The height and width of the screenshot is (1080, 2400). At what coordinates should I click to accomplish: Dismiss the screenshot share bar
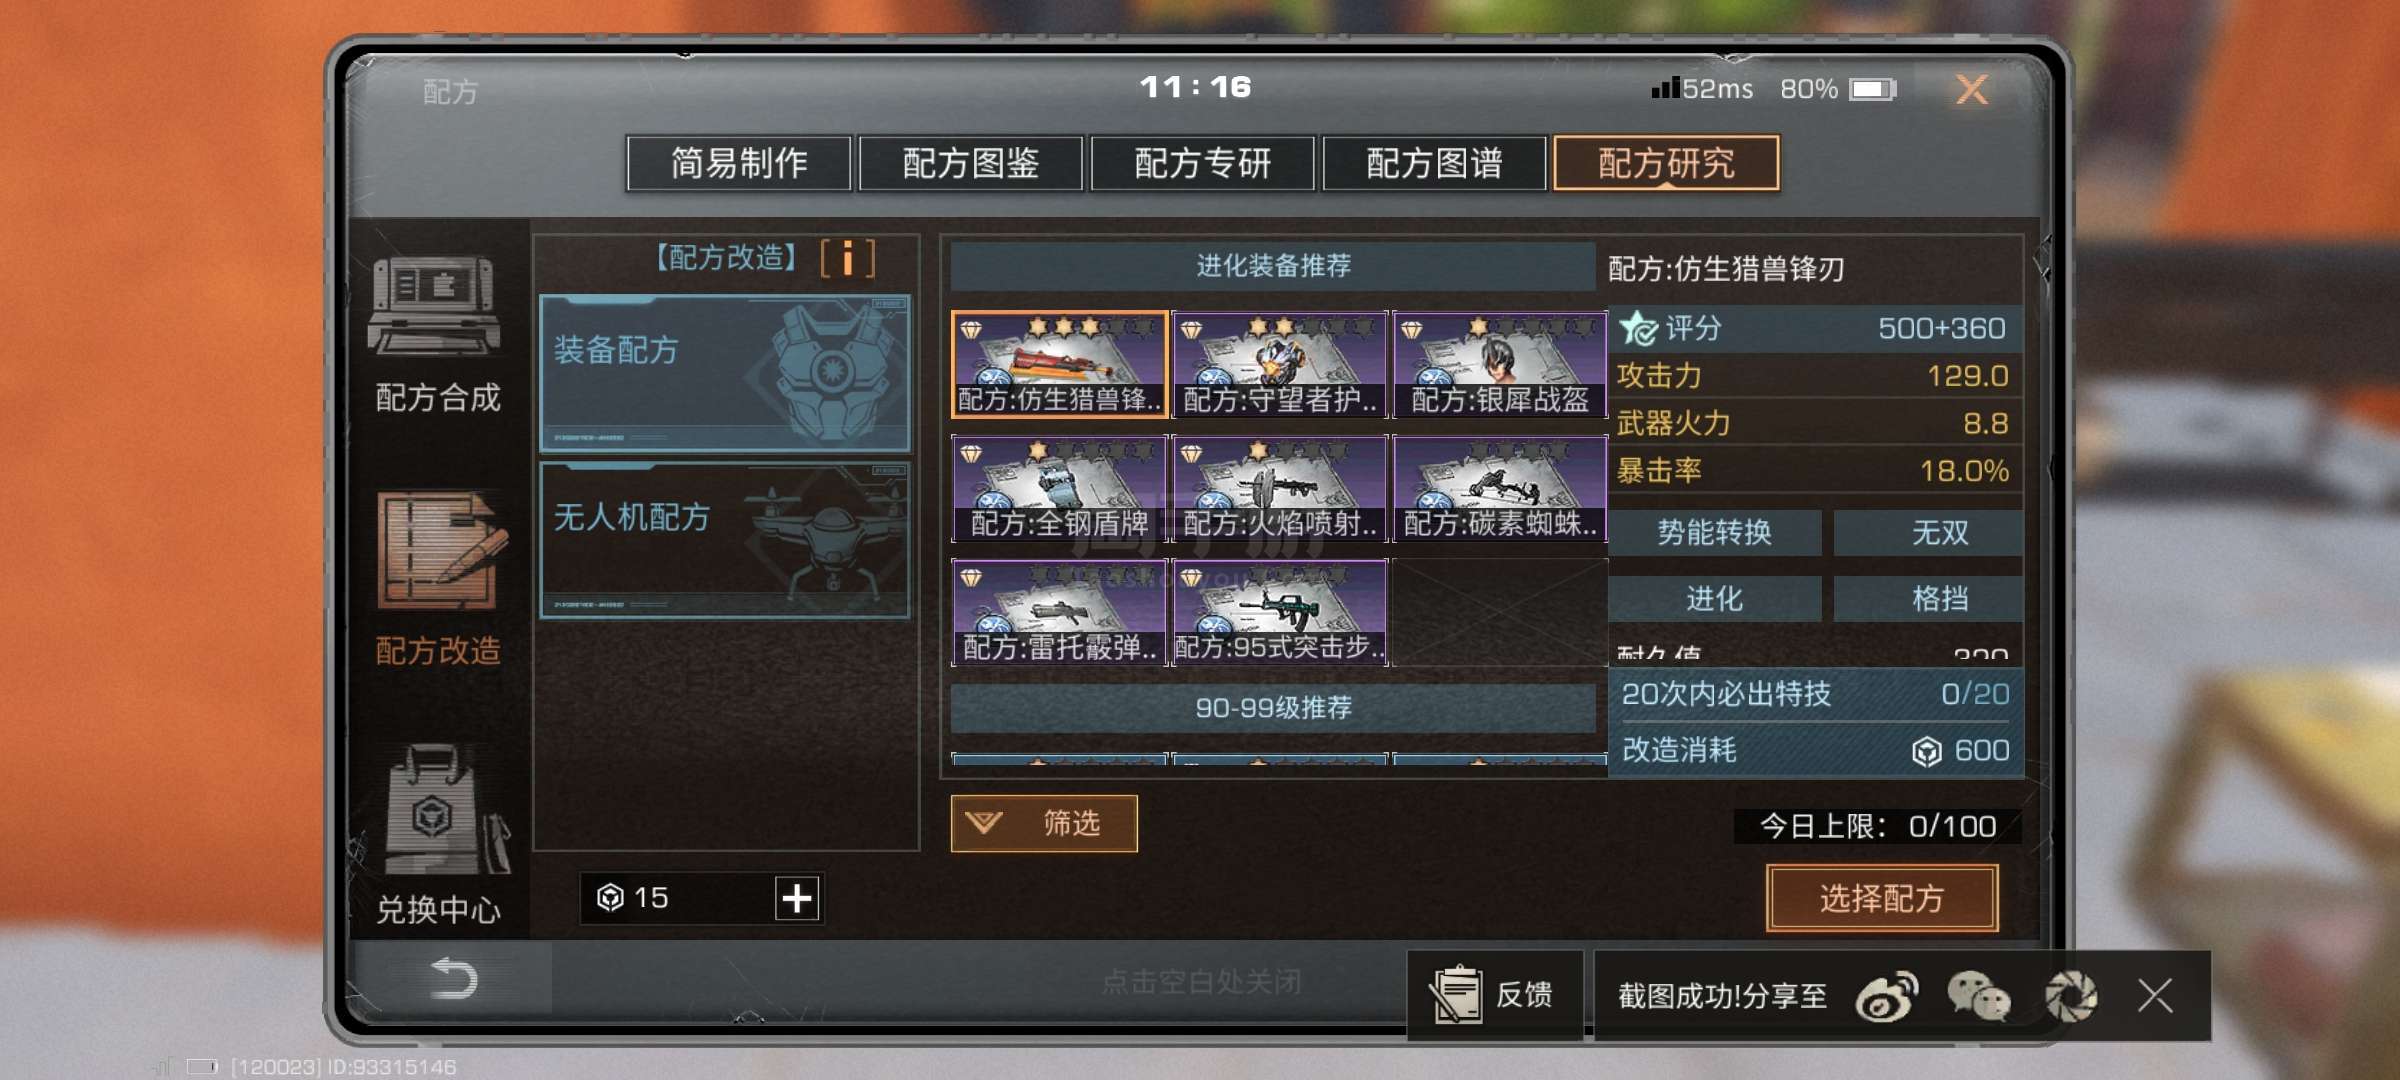[x=2155, y=996]
